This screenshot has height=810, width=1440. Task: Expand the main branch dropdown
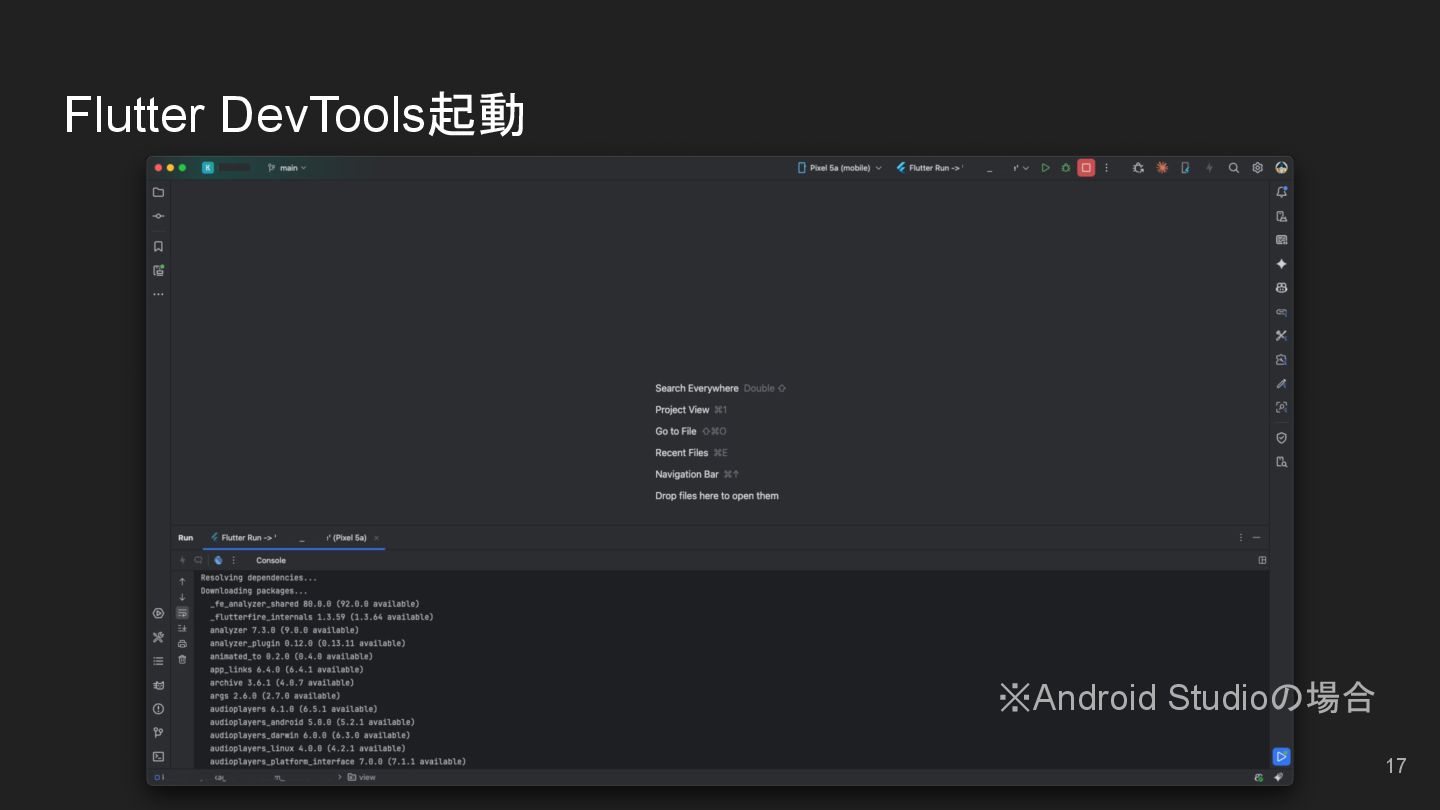point(288,168)
